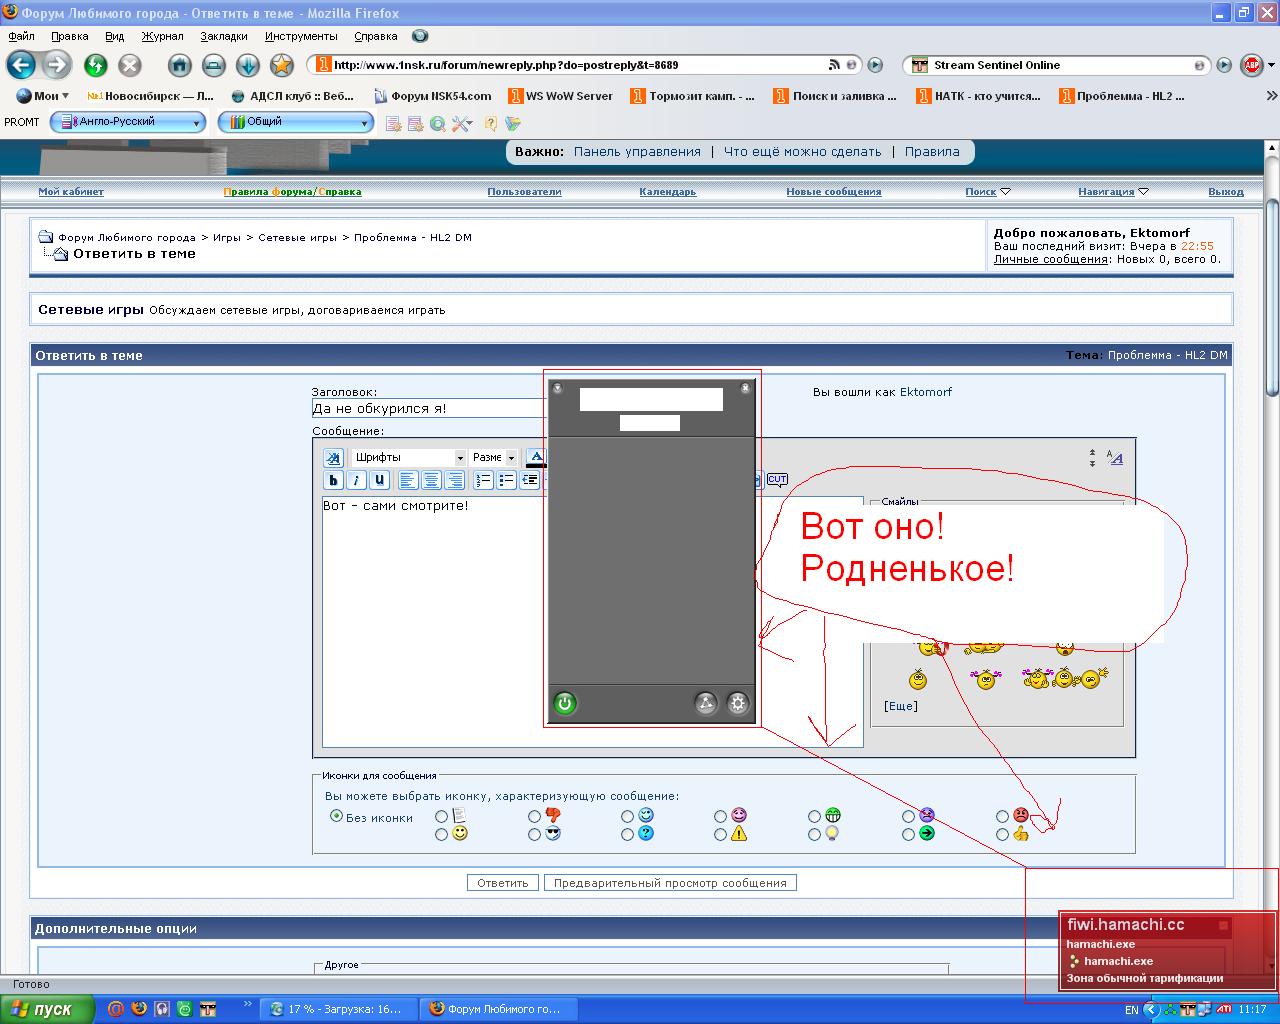The width and height of the screenshot is (1280, 1024).
Task: Open the 'Закладки' menu
Action: tap(223, 36)
